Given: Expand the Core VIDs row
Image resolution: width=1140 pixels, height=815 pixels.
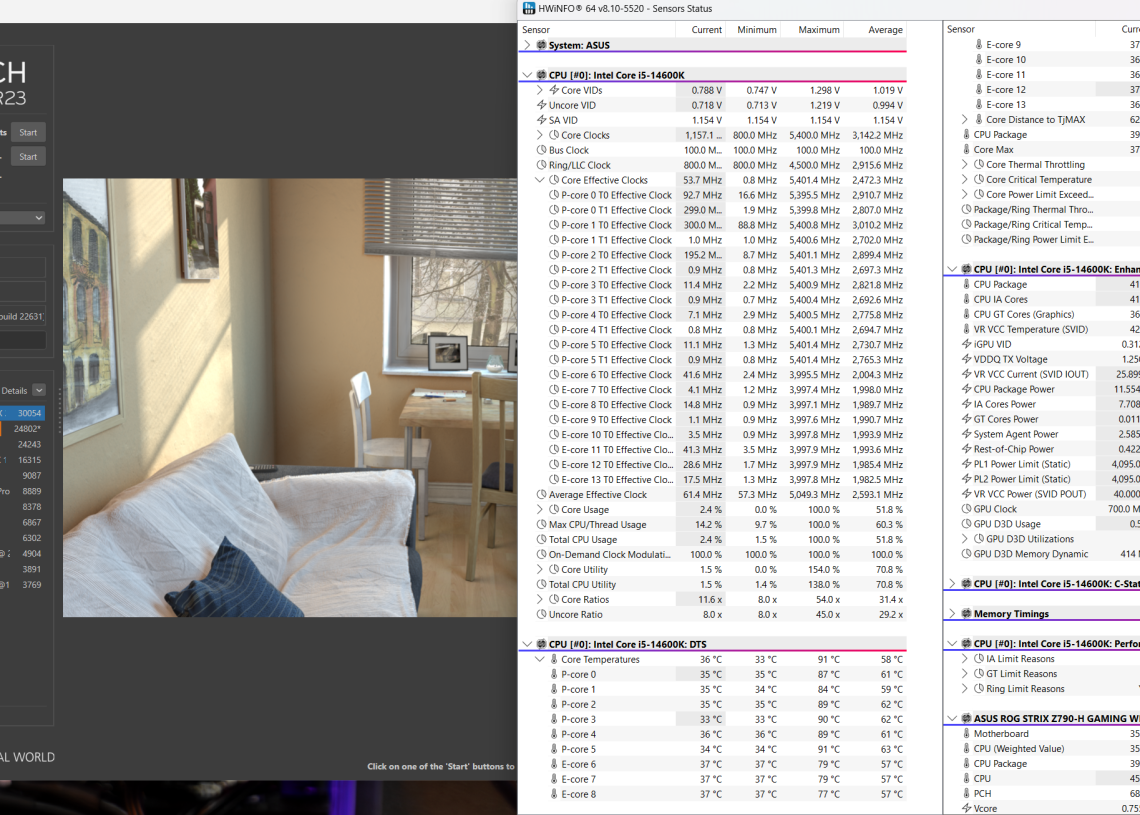Looking at the screenshot, I should (539, 90).
